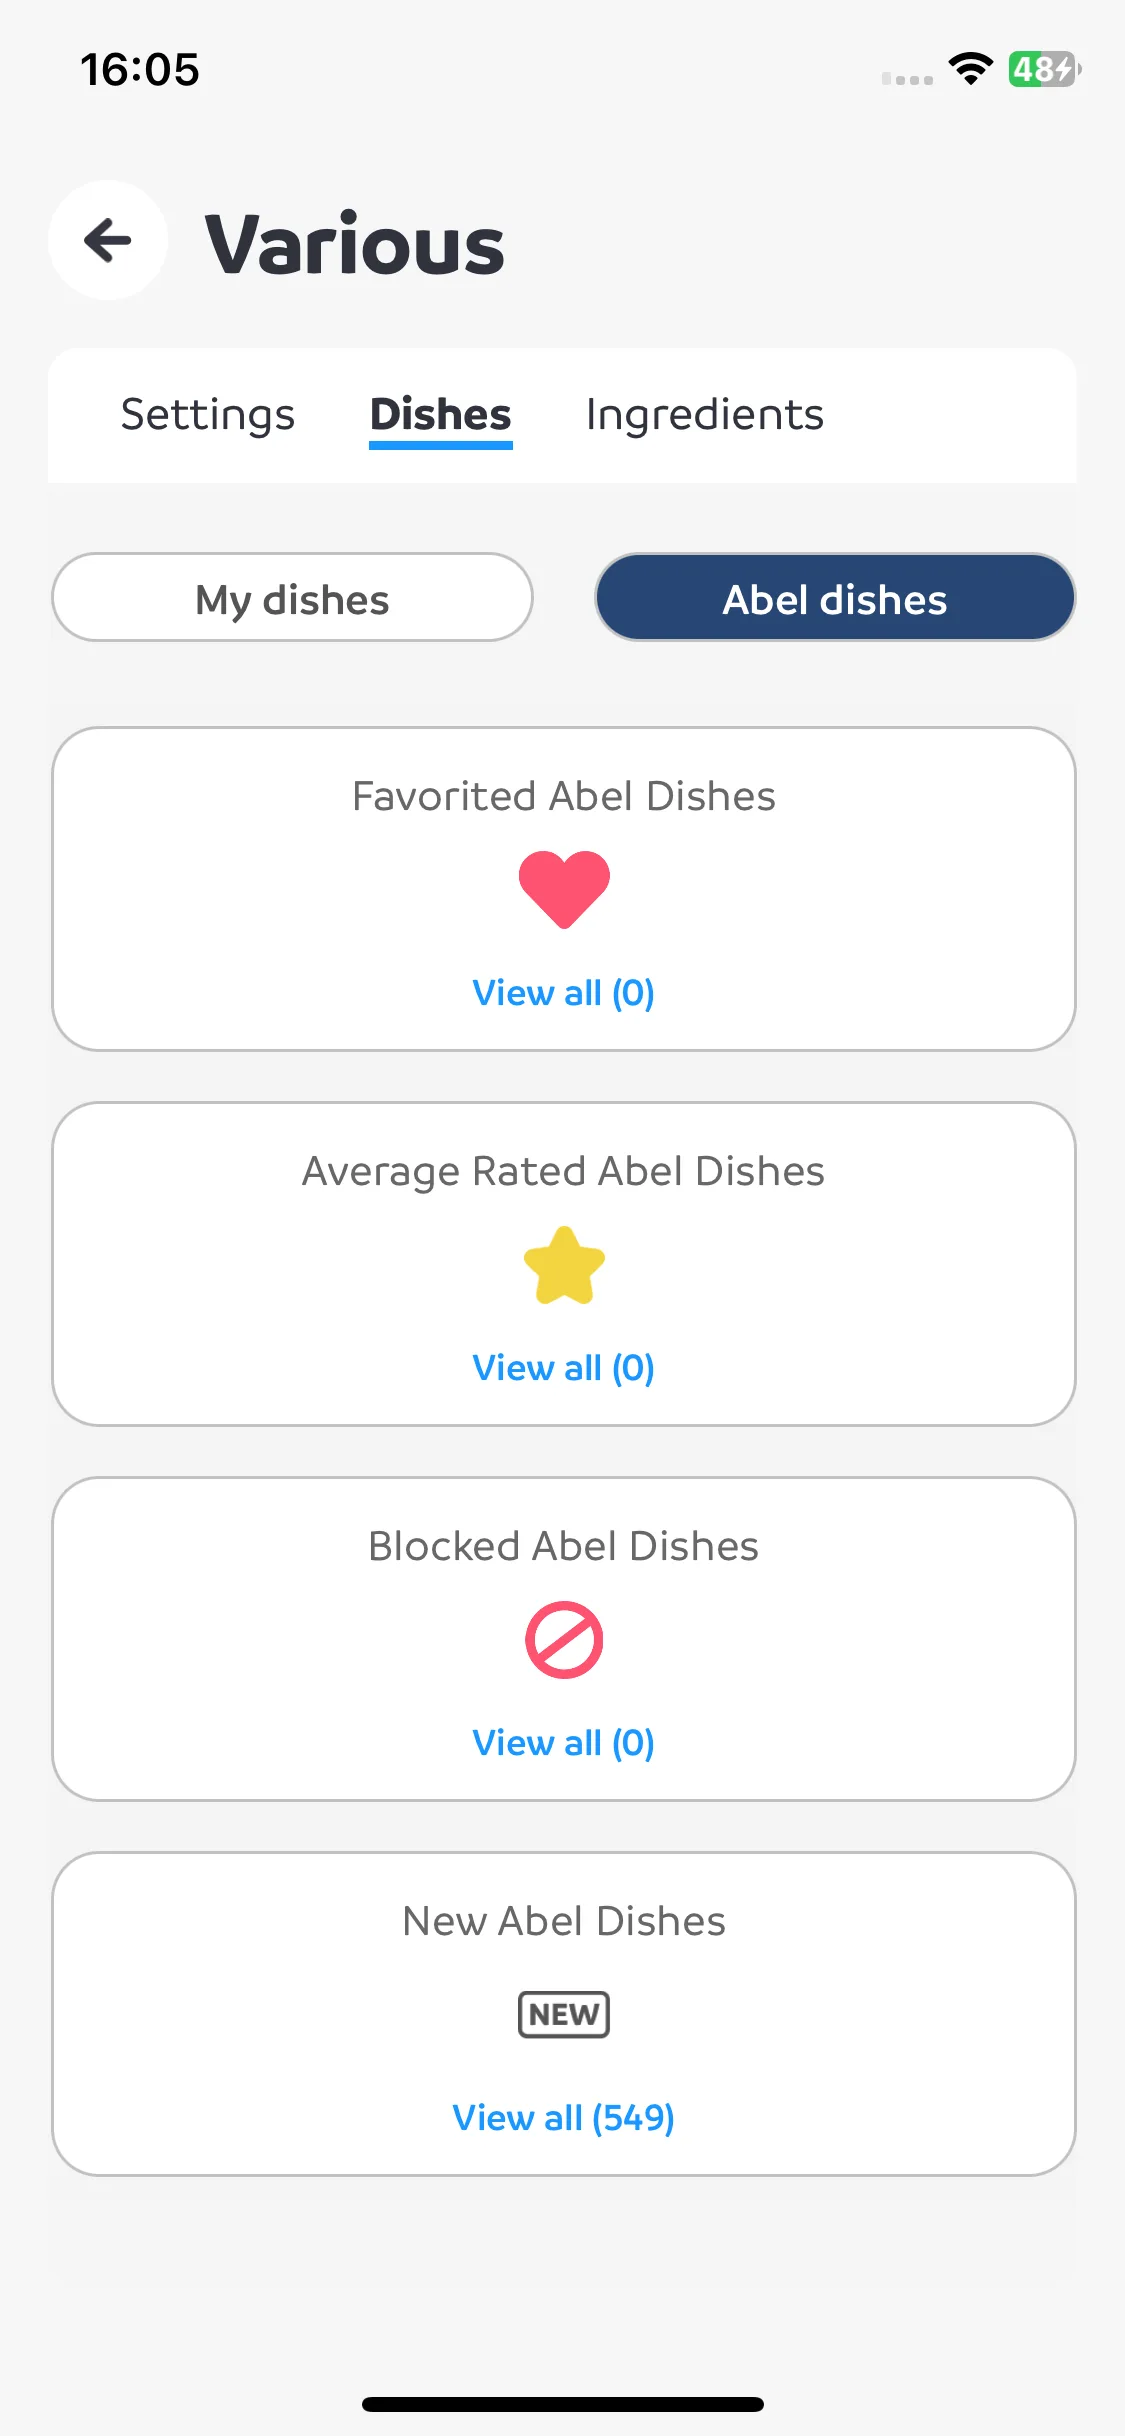The image size is (1125, 2436).
Task: Click the yellow star rating icon
Action: click(x=564, y=1265)
